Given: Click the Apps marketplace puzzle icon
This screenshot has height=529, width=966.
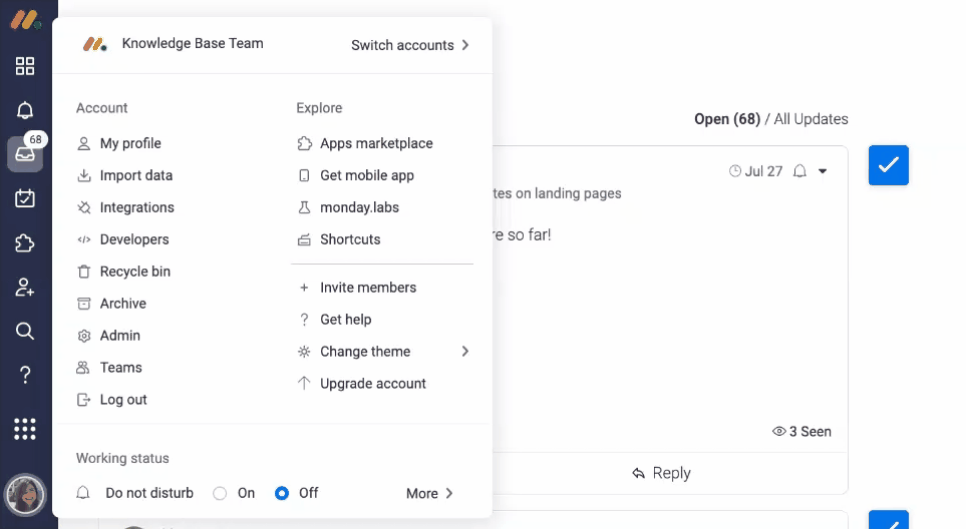Looking at the screenshot, I should (x=304, y=143).
